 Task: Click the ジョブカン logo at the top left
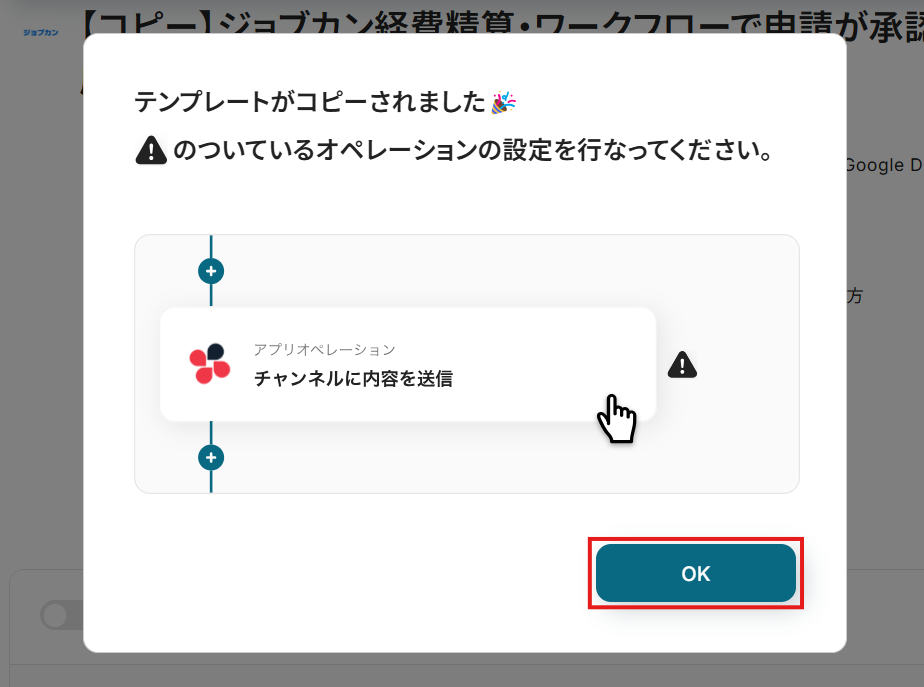(x=41, y=32)
